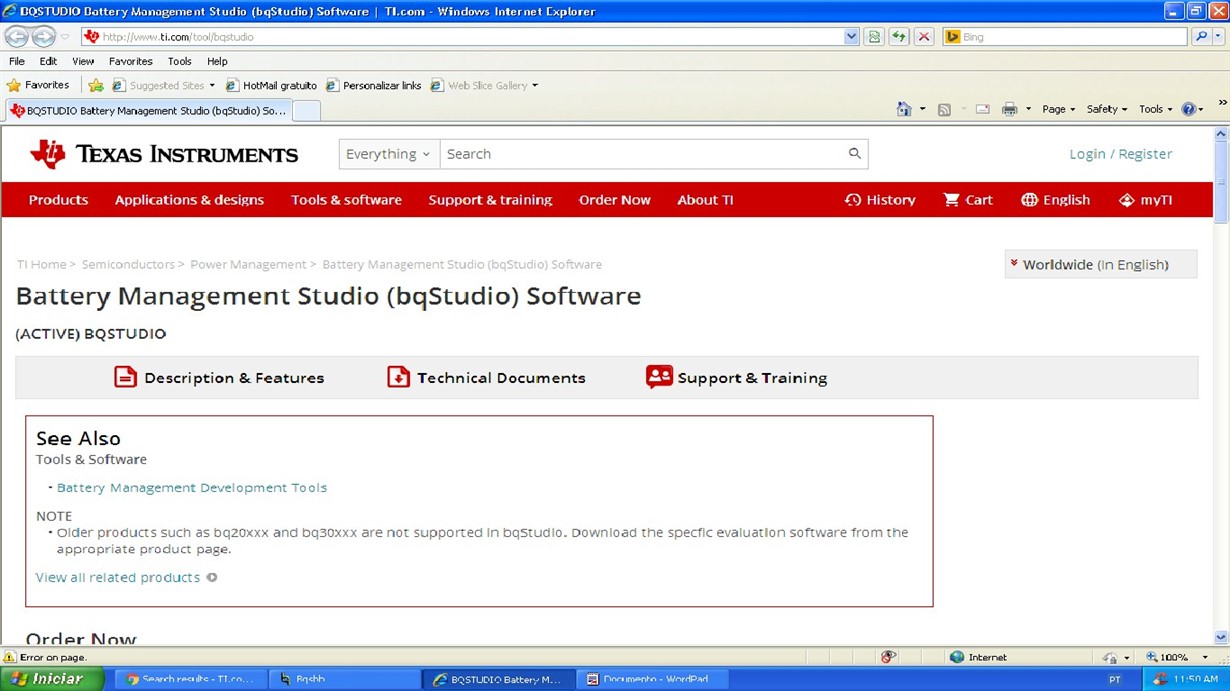Click the Error on page warning icon
Viewport: 1230px width, 691px height.
point(10,657)
